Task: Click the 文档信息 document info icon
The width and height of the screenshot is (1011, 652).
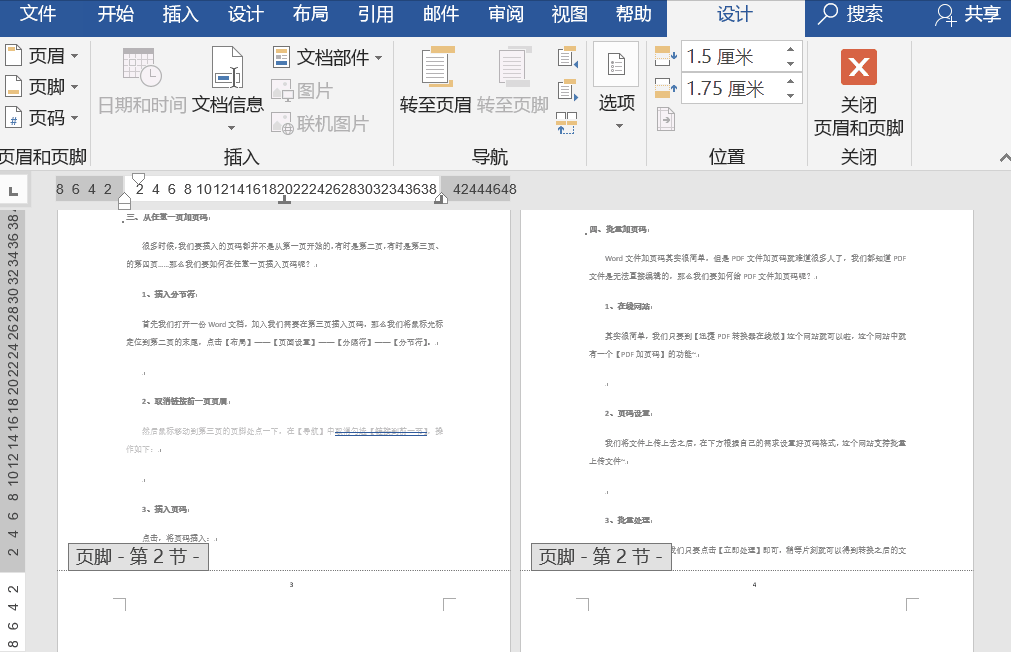Action: (x=228, y=67)
